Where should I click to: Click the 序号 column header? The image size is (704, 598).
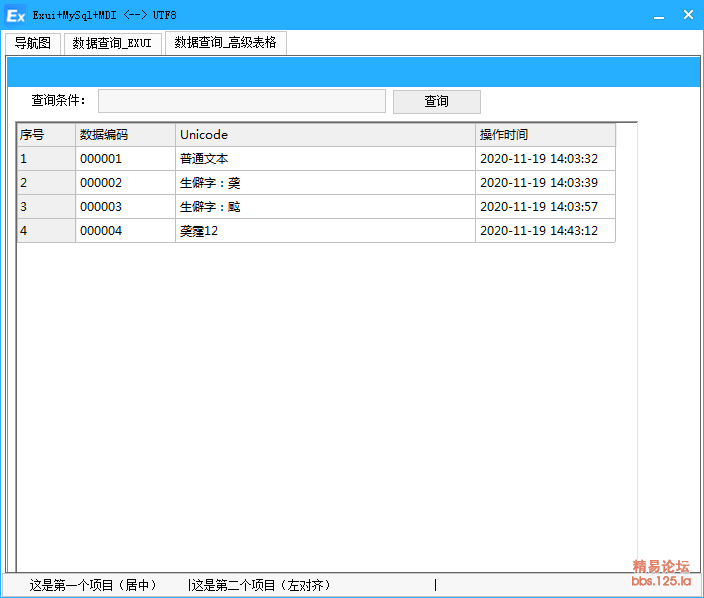pyautogui.click(x=46, y=135)
